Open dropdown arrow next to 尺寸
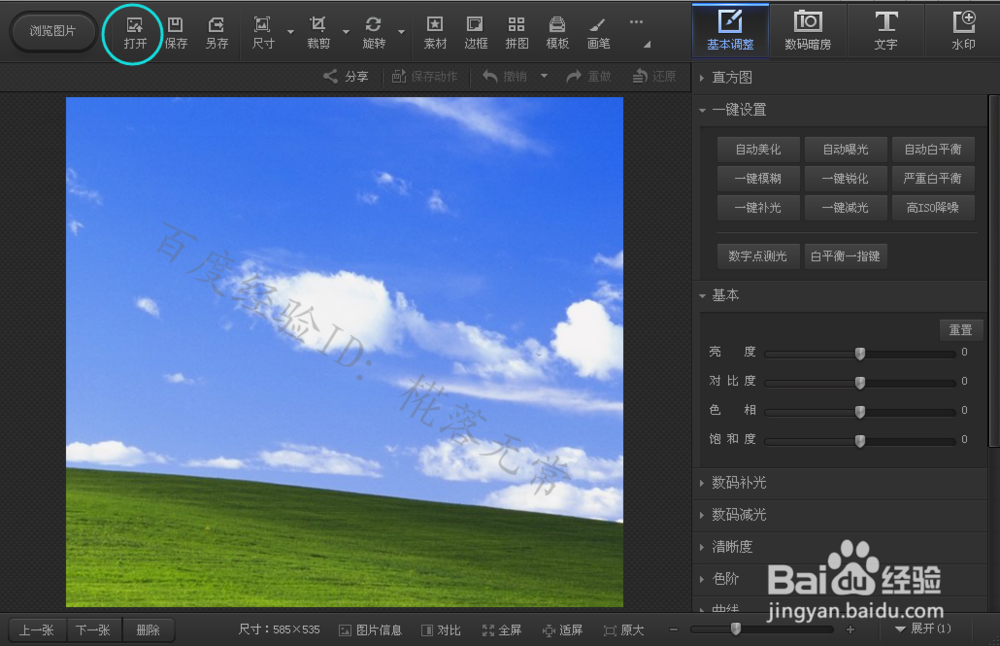This screenshot has width=1000, height=646. pyautogui.click(x=291, y=32)
